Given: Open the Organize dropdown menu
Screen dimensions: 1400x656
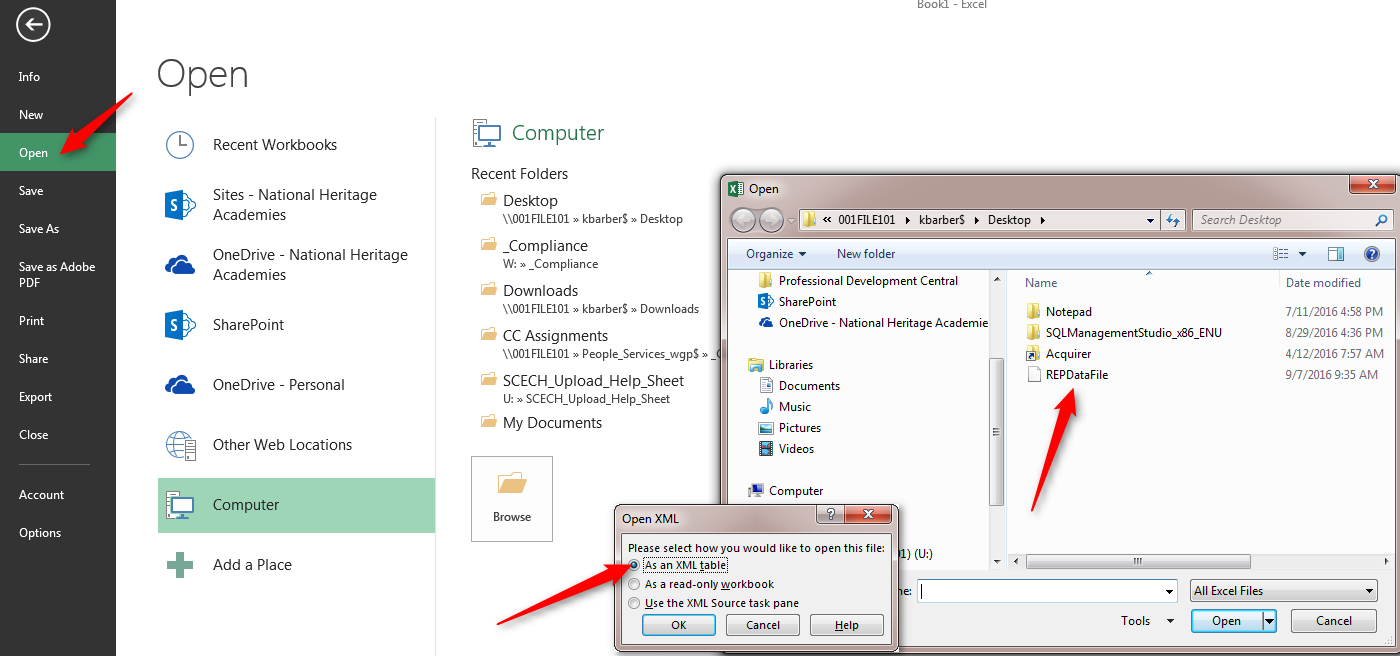Looking at the screenshot, I should [x=775, y=254].
